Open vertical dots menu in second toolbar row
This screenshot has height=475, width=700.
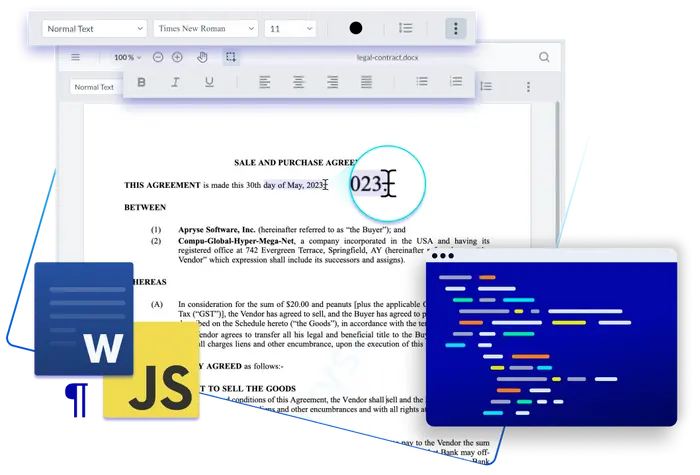coord(528,87)
